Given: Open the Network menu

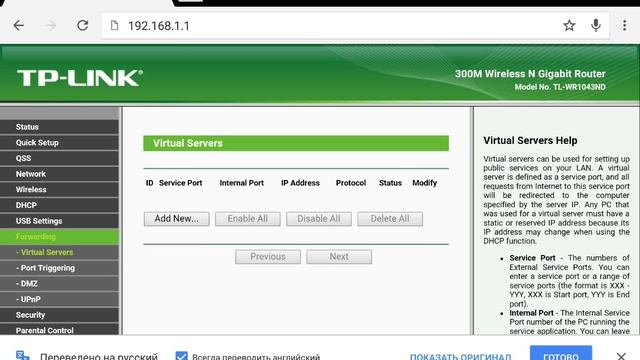Looking at the screenshot, I should 60,174.
